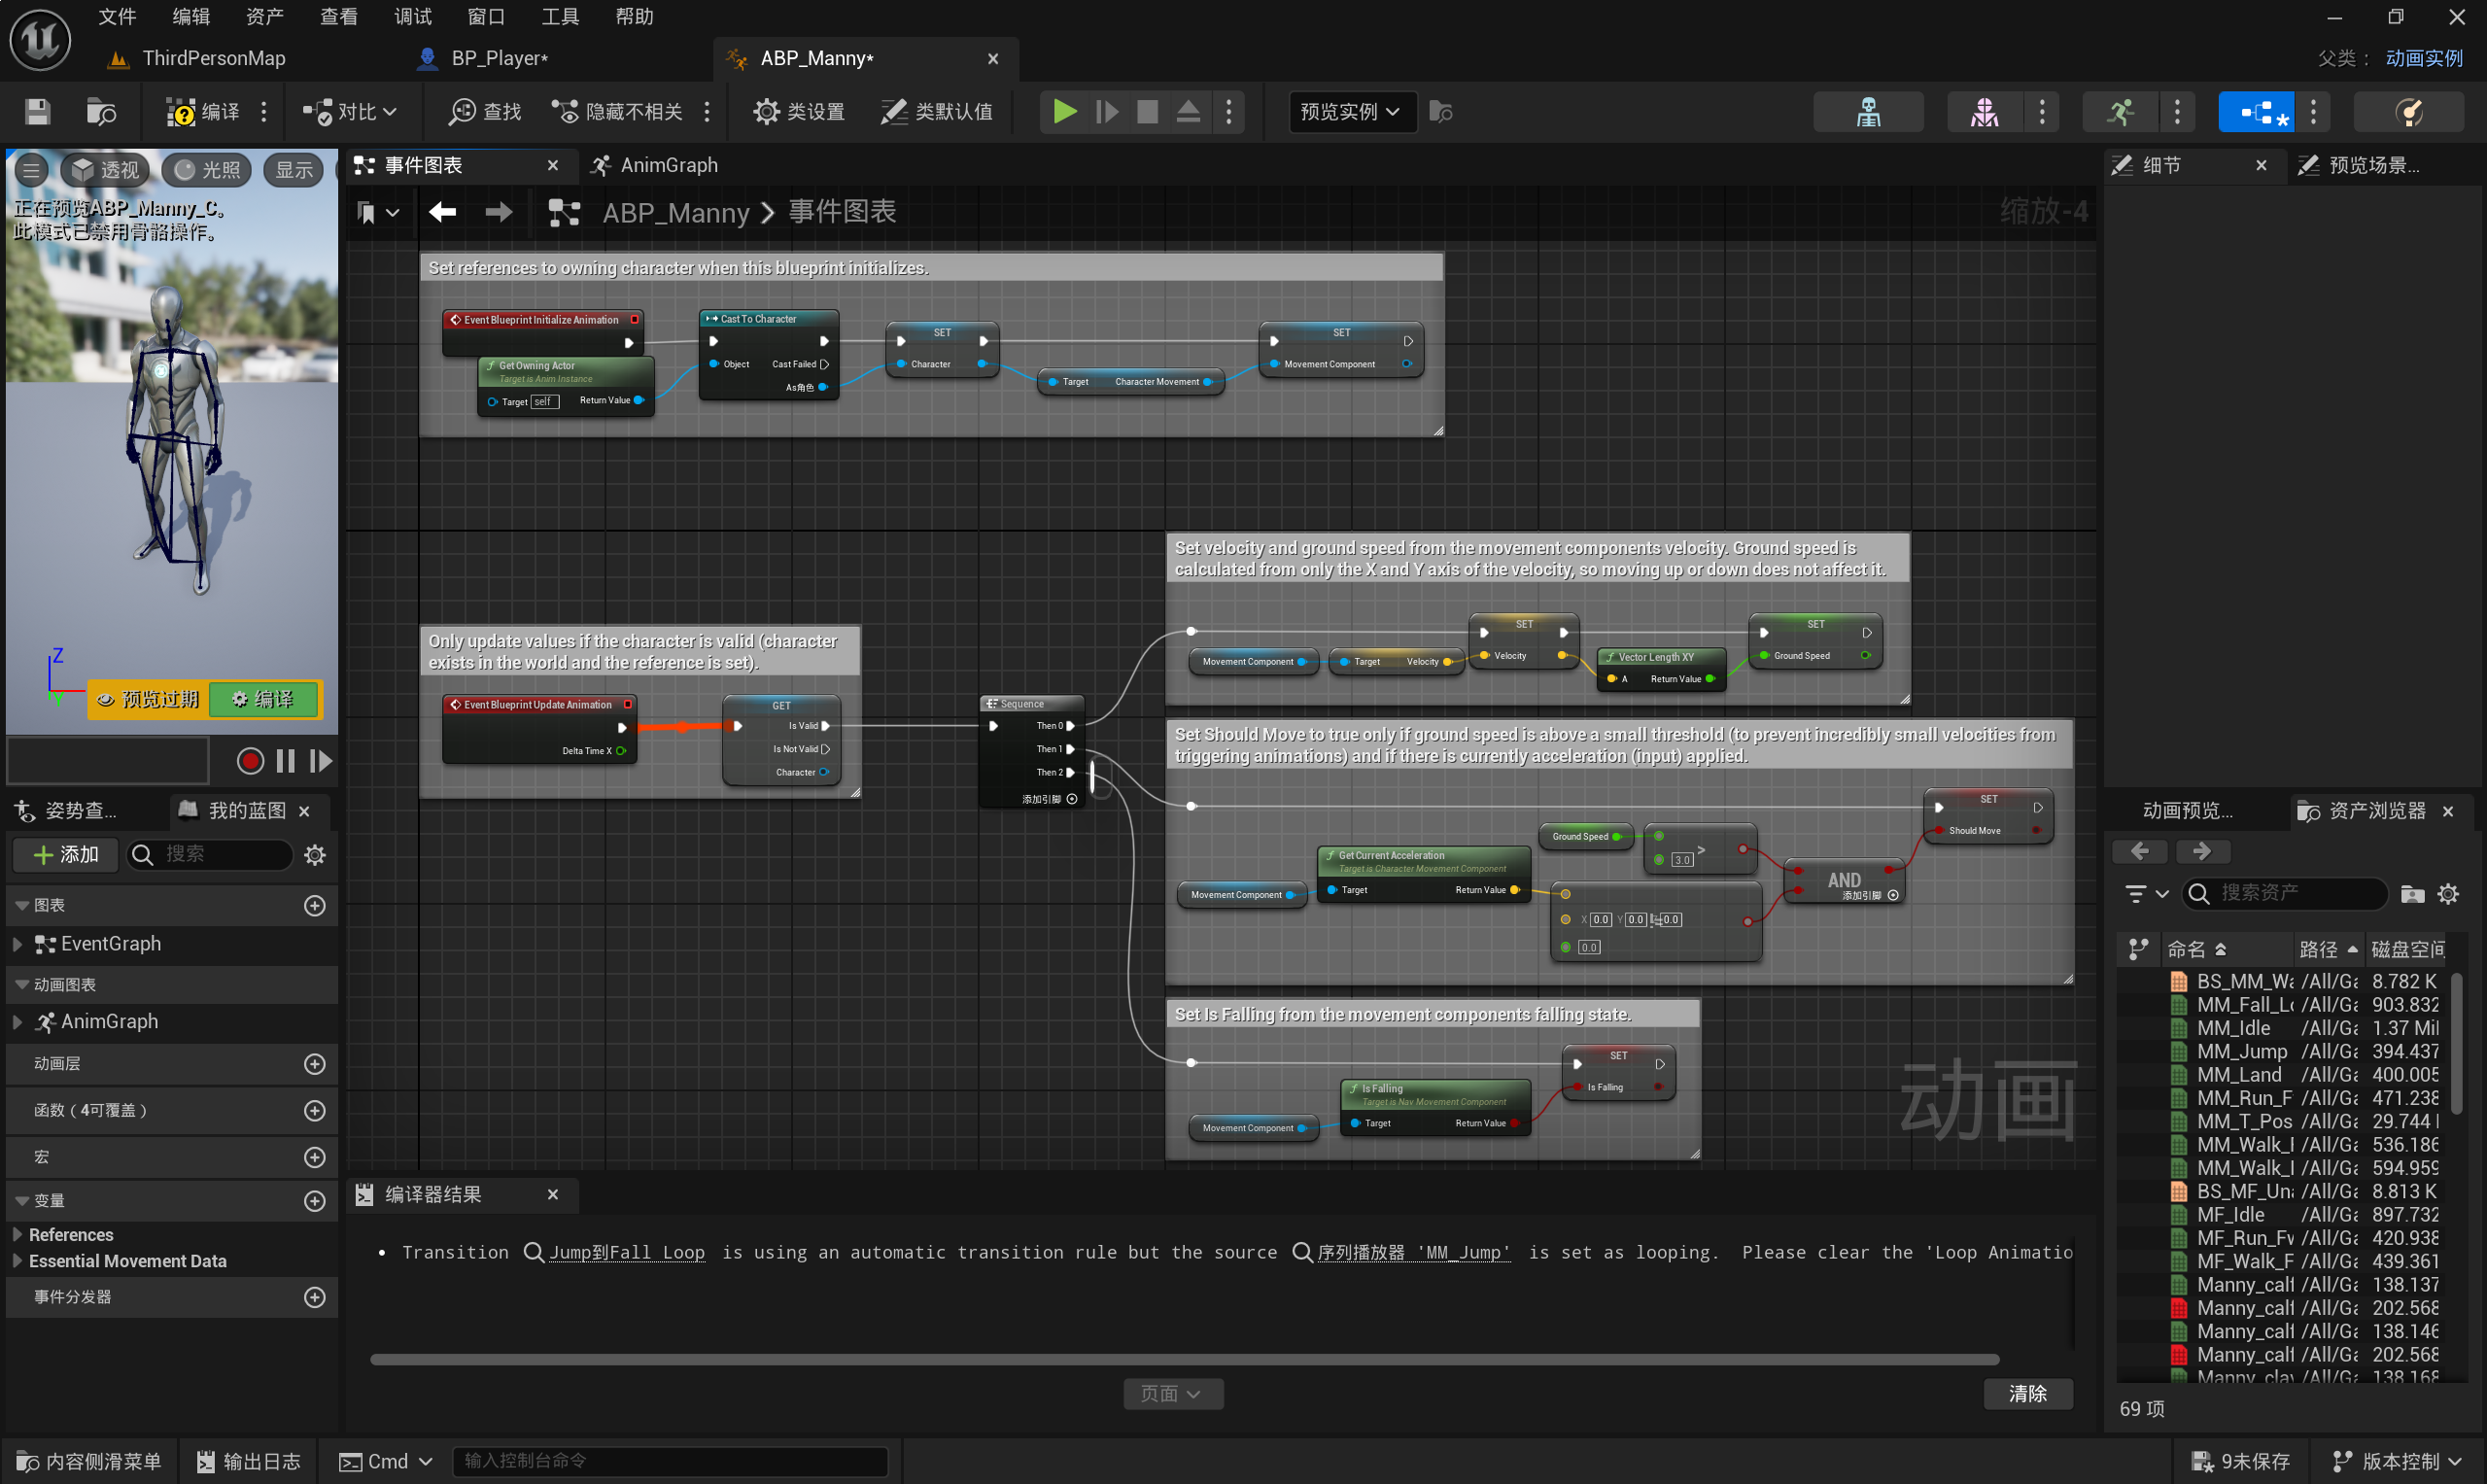Click the record button under the viewport
The width and height of the screenshot is (2487, 1484).
250,761
